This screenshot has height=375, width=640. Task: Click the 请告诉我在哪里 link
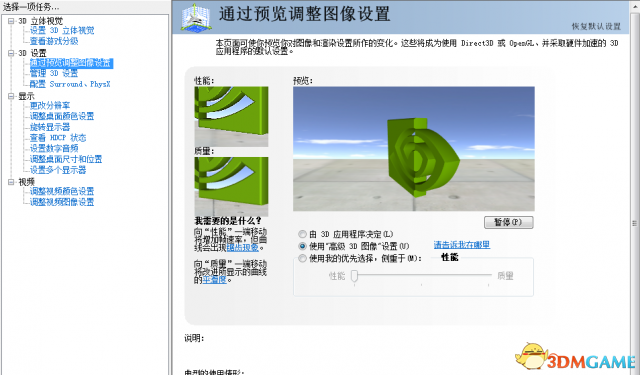point(462,245)
